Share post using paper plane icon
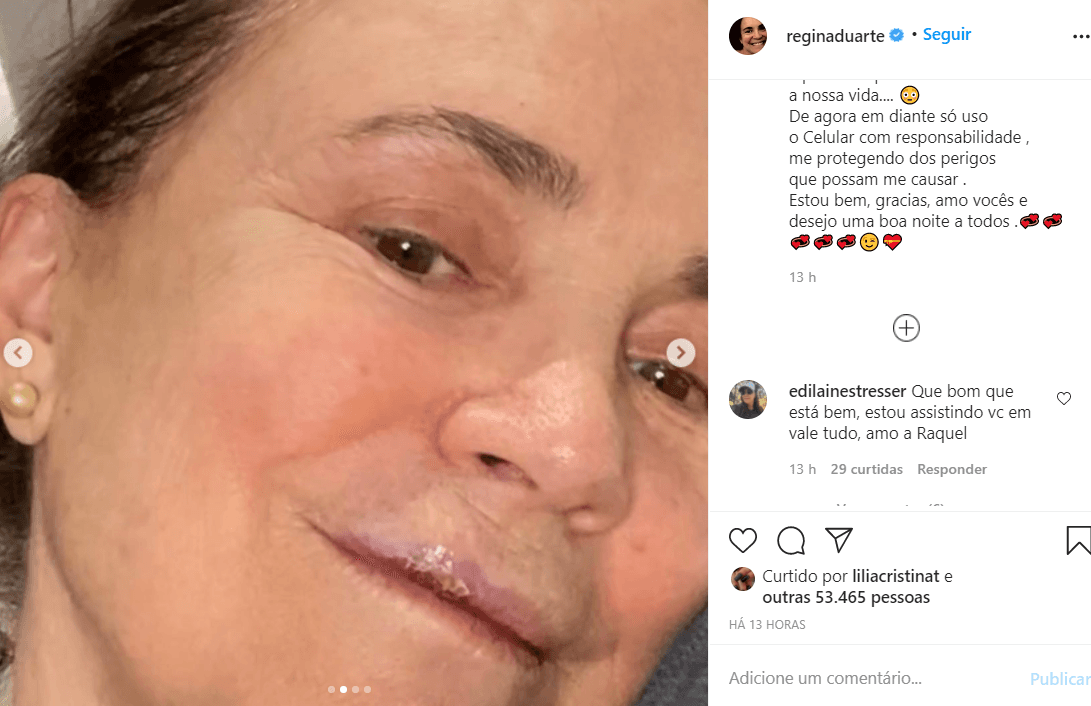The width and height of the screenshot is (1091, 706). (838, 540)
